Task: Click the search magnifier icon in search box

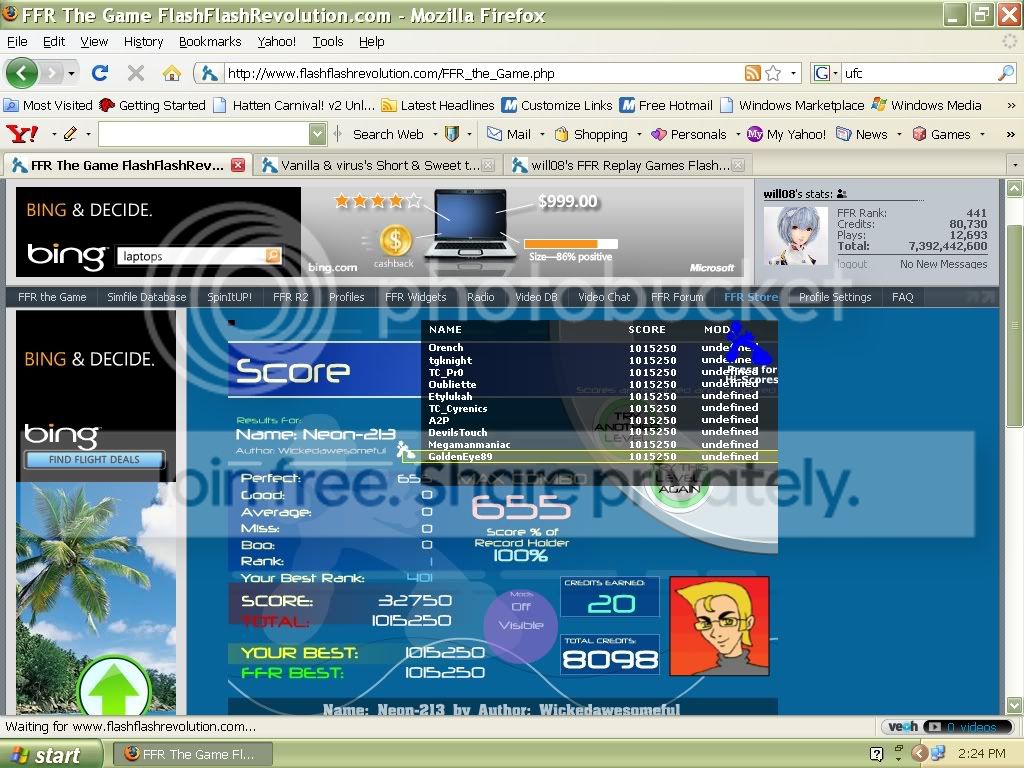Action: (1005, 73)
